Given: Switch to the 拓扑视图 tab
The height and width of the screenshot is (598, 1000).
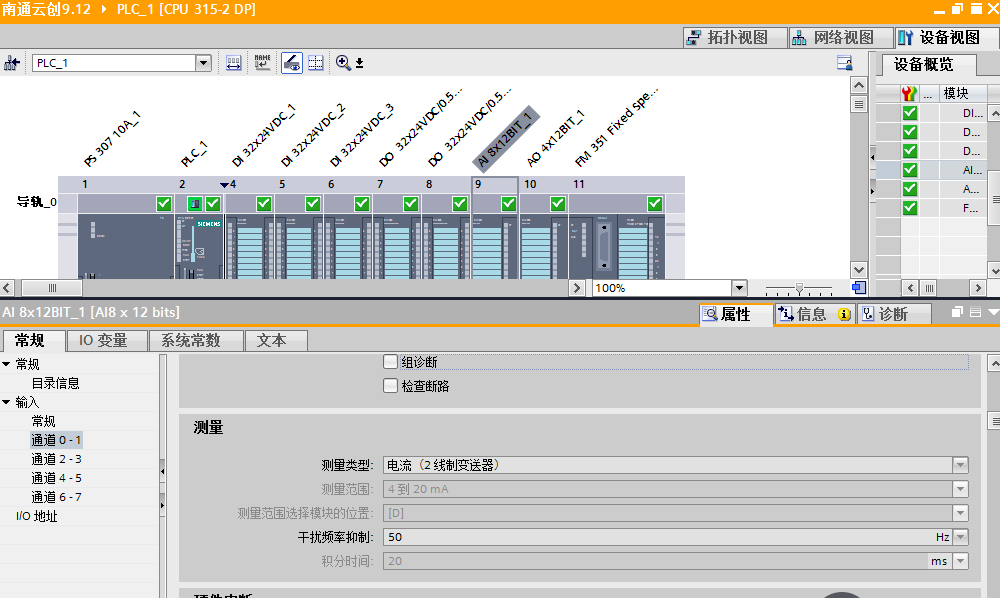Looking at the screenshot, I should coord(735,38).
